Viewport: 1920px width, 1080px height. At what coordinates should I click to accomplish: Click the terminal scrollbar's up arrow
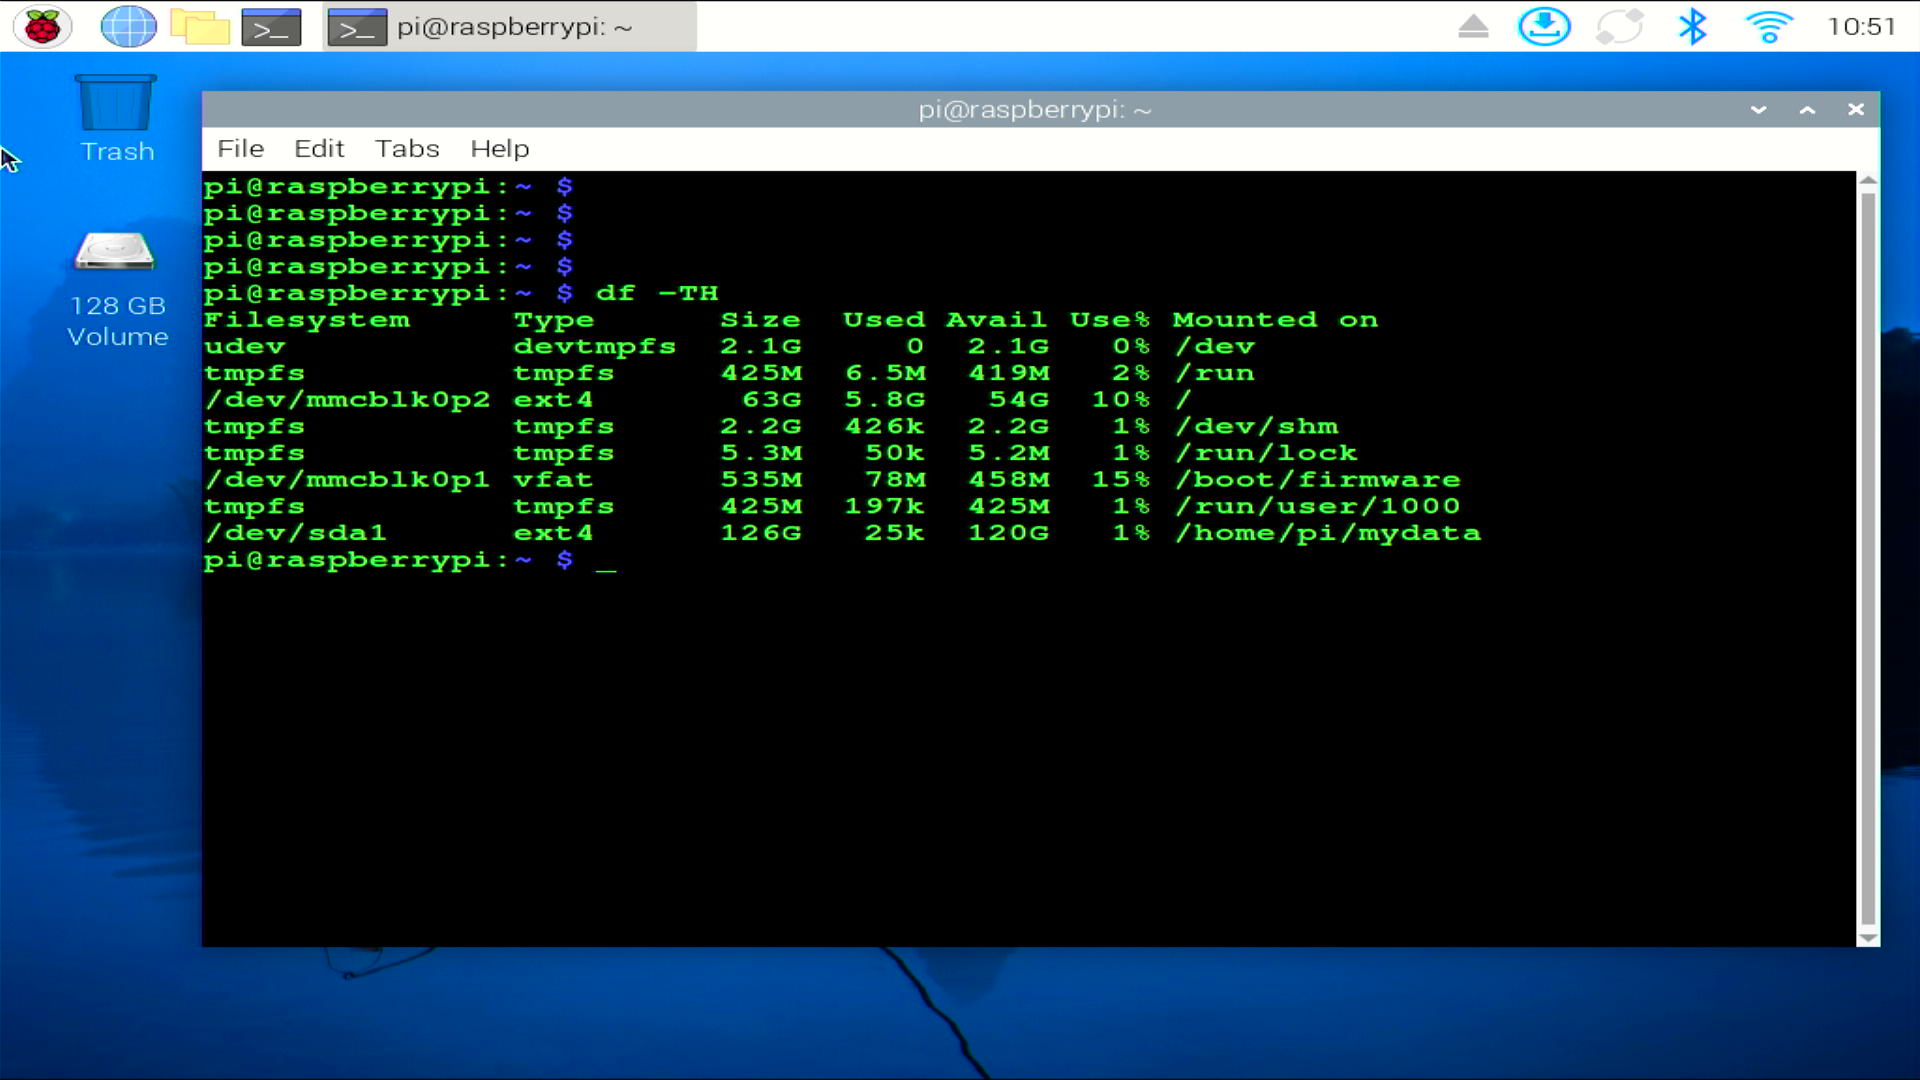pyautogui.click(x=1867, y=181)
